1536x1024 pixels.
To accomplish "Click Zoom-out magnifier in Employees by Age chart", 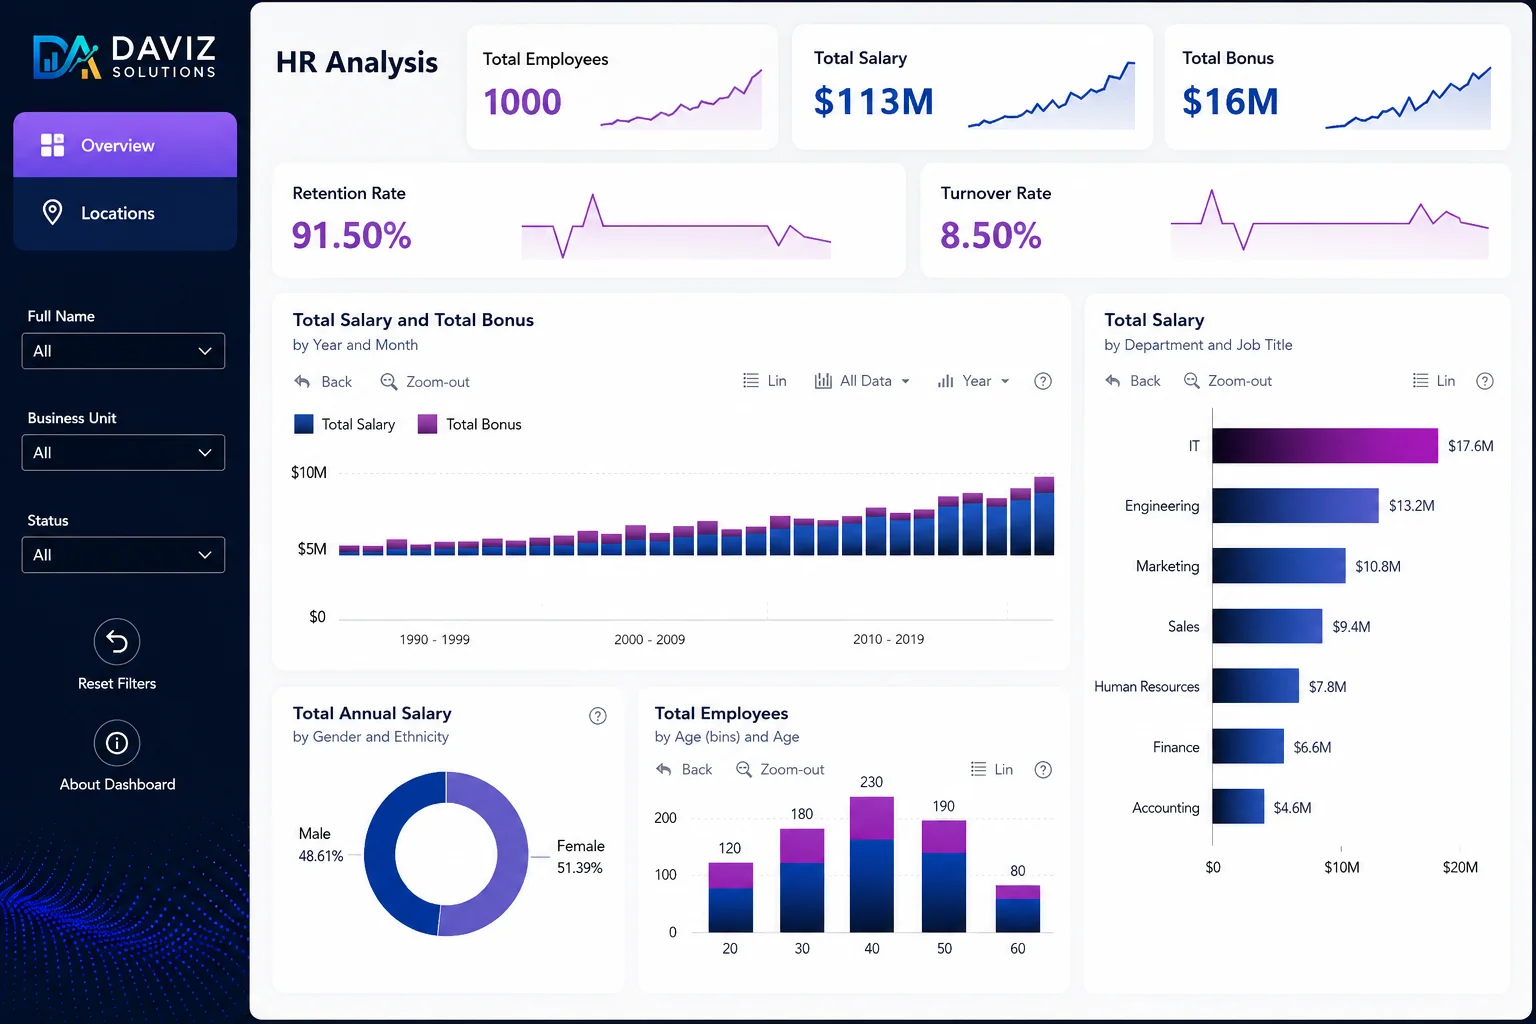I will (x=744, y=769).
